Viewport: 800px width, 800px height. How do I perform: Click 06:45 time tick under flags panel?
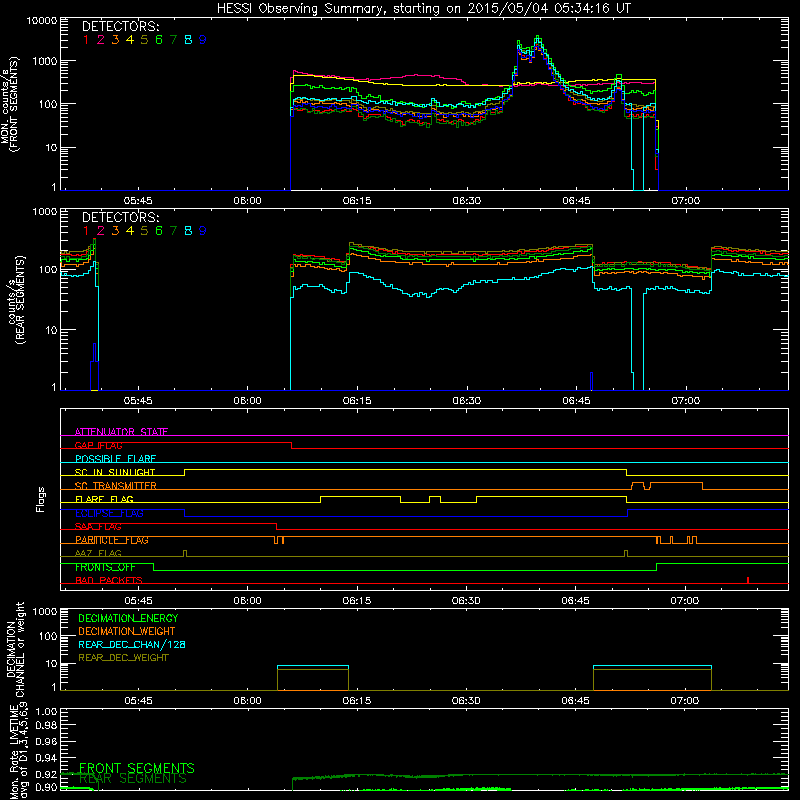pyautogui.click(x=576, y=601)
